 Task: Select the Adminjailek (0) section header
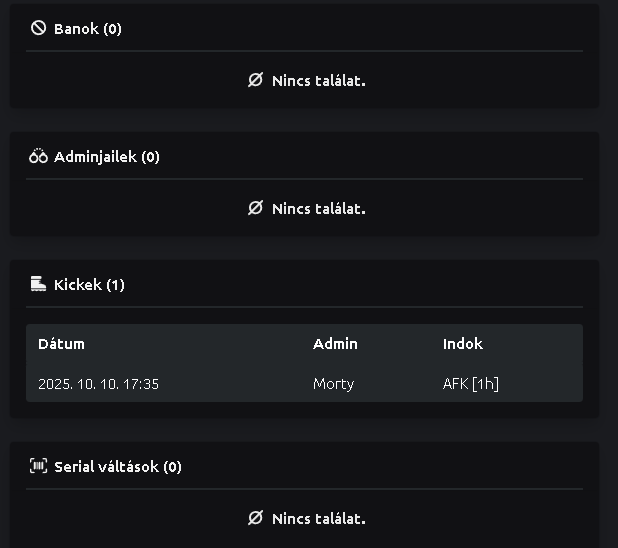[x=106, y=157]
